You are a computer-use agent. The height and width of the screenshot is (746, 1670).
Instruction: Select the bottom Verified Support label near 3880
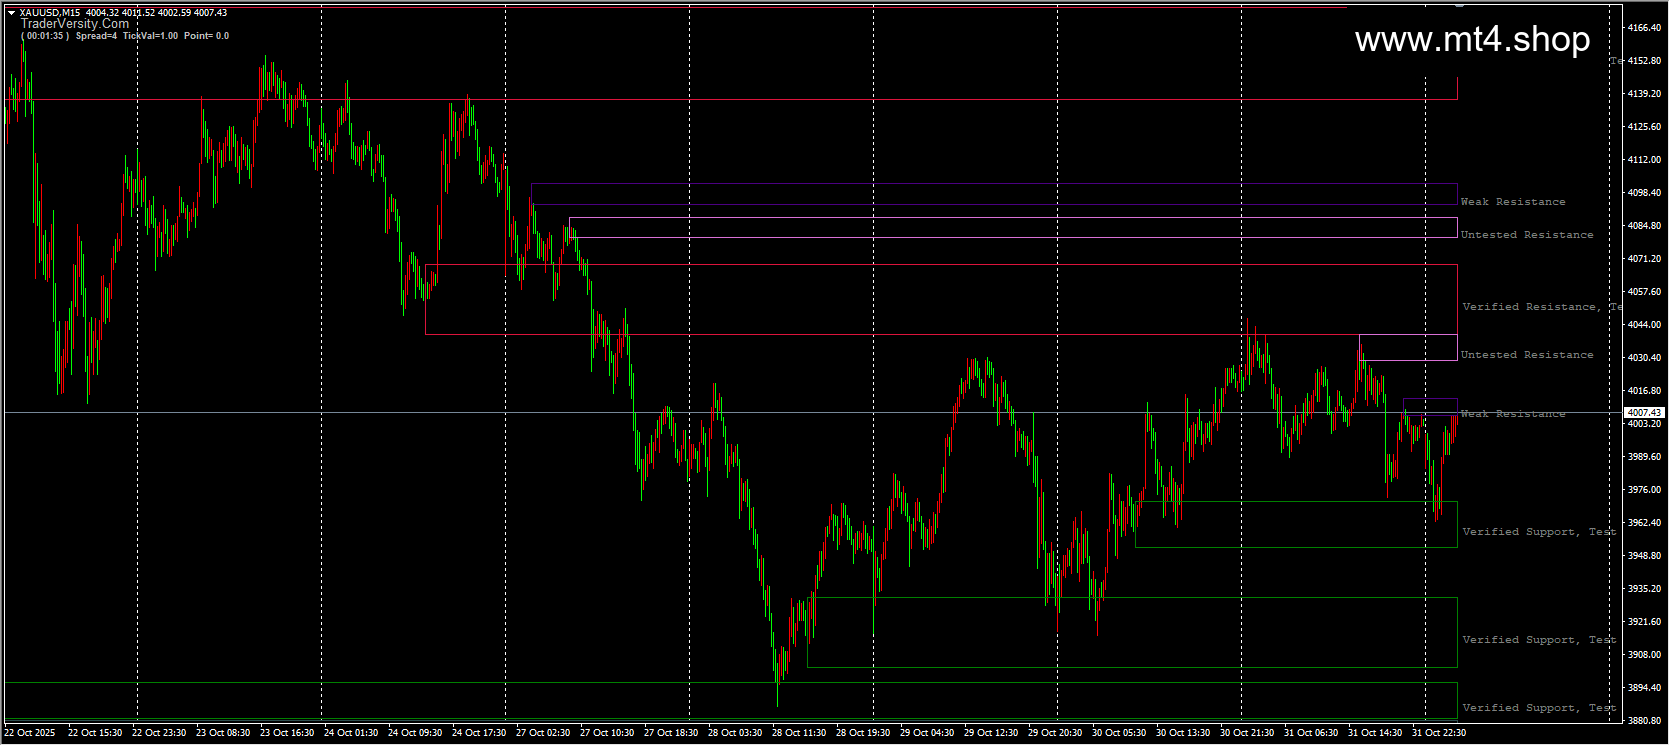(1539, 708)
